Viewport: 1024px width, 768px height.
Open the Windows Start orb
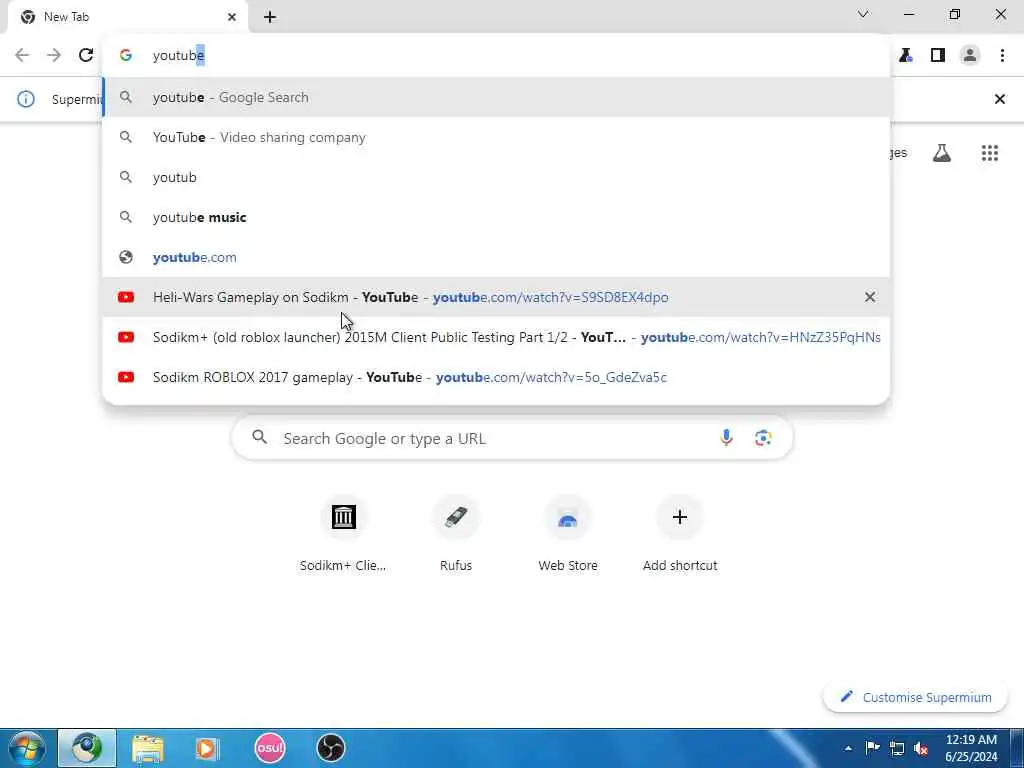click(27, 748)
